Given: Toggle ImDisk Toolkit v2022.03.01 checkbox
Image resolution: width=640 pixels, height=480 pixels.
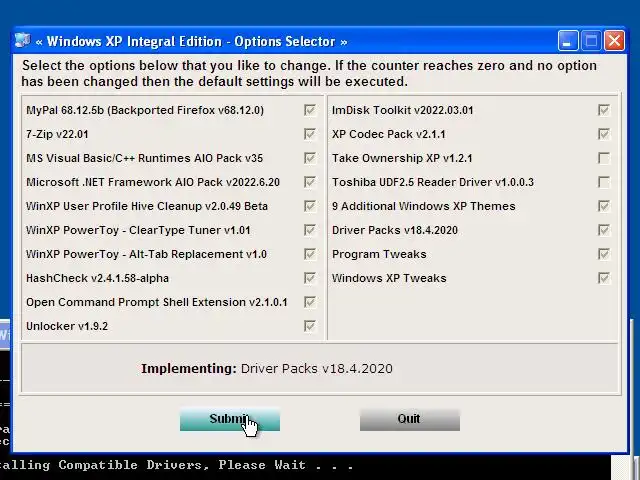Looking at the screenshot, I should 604,110.
